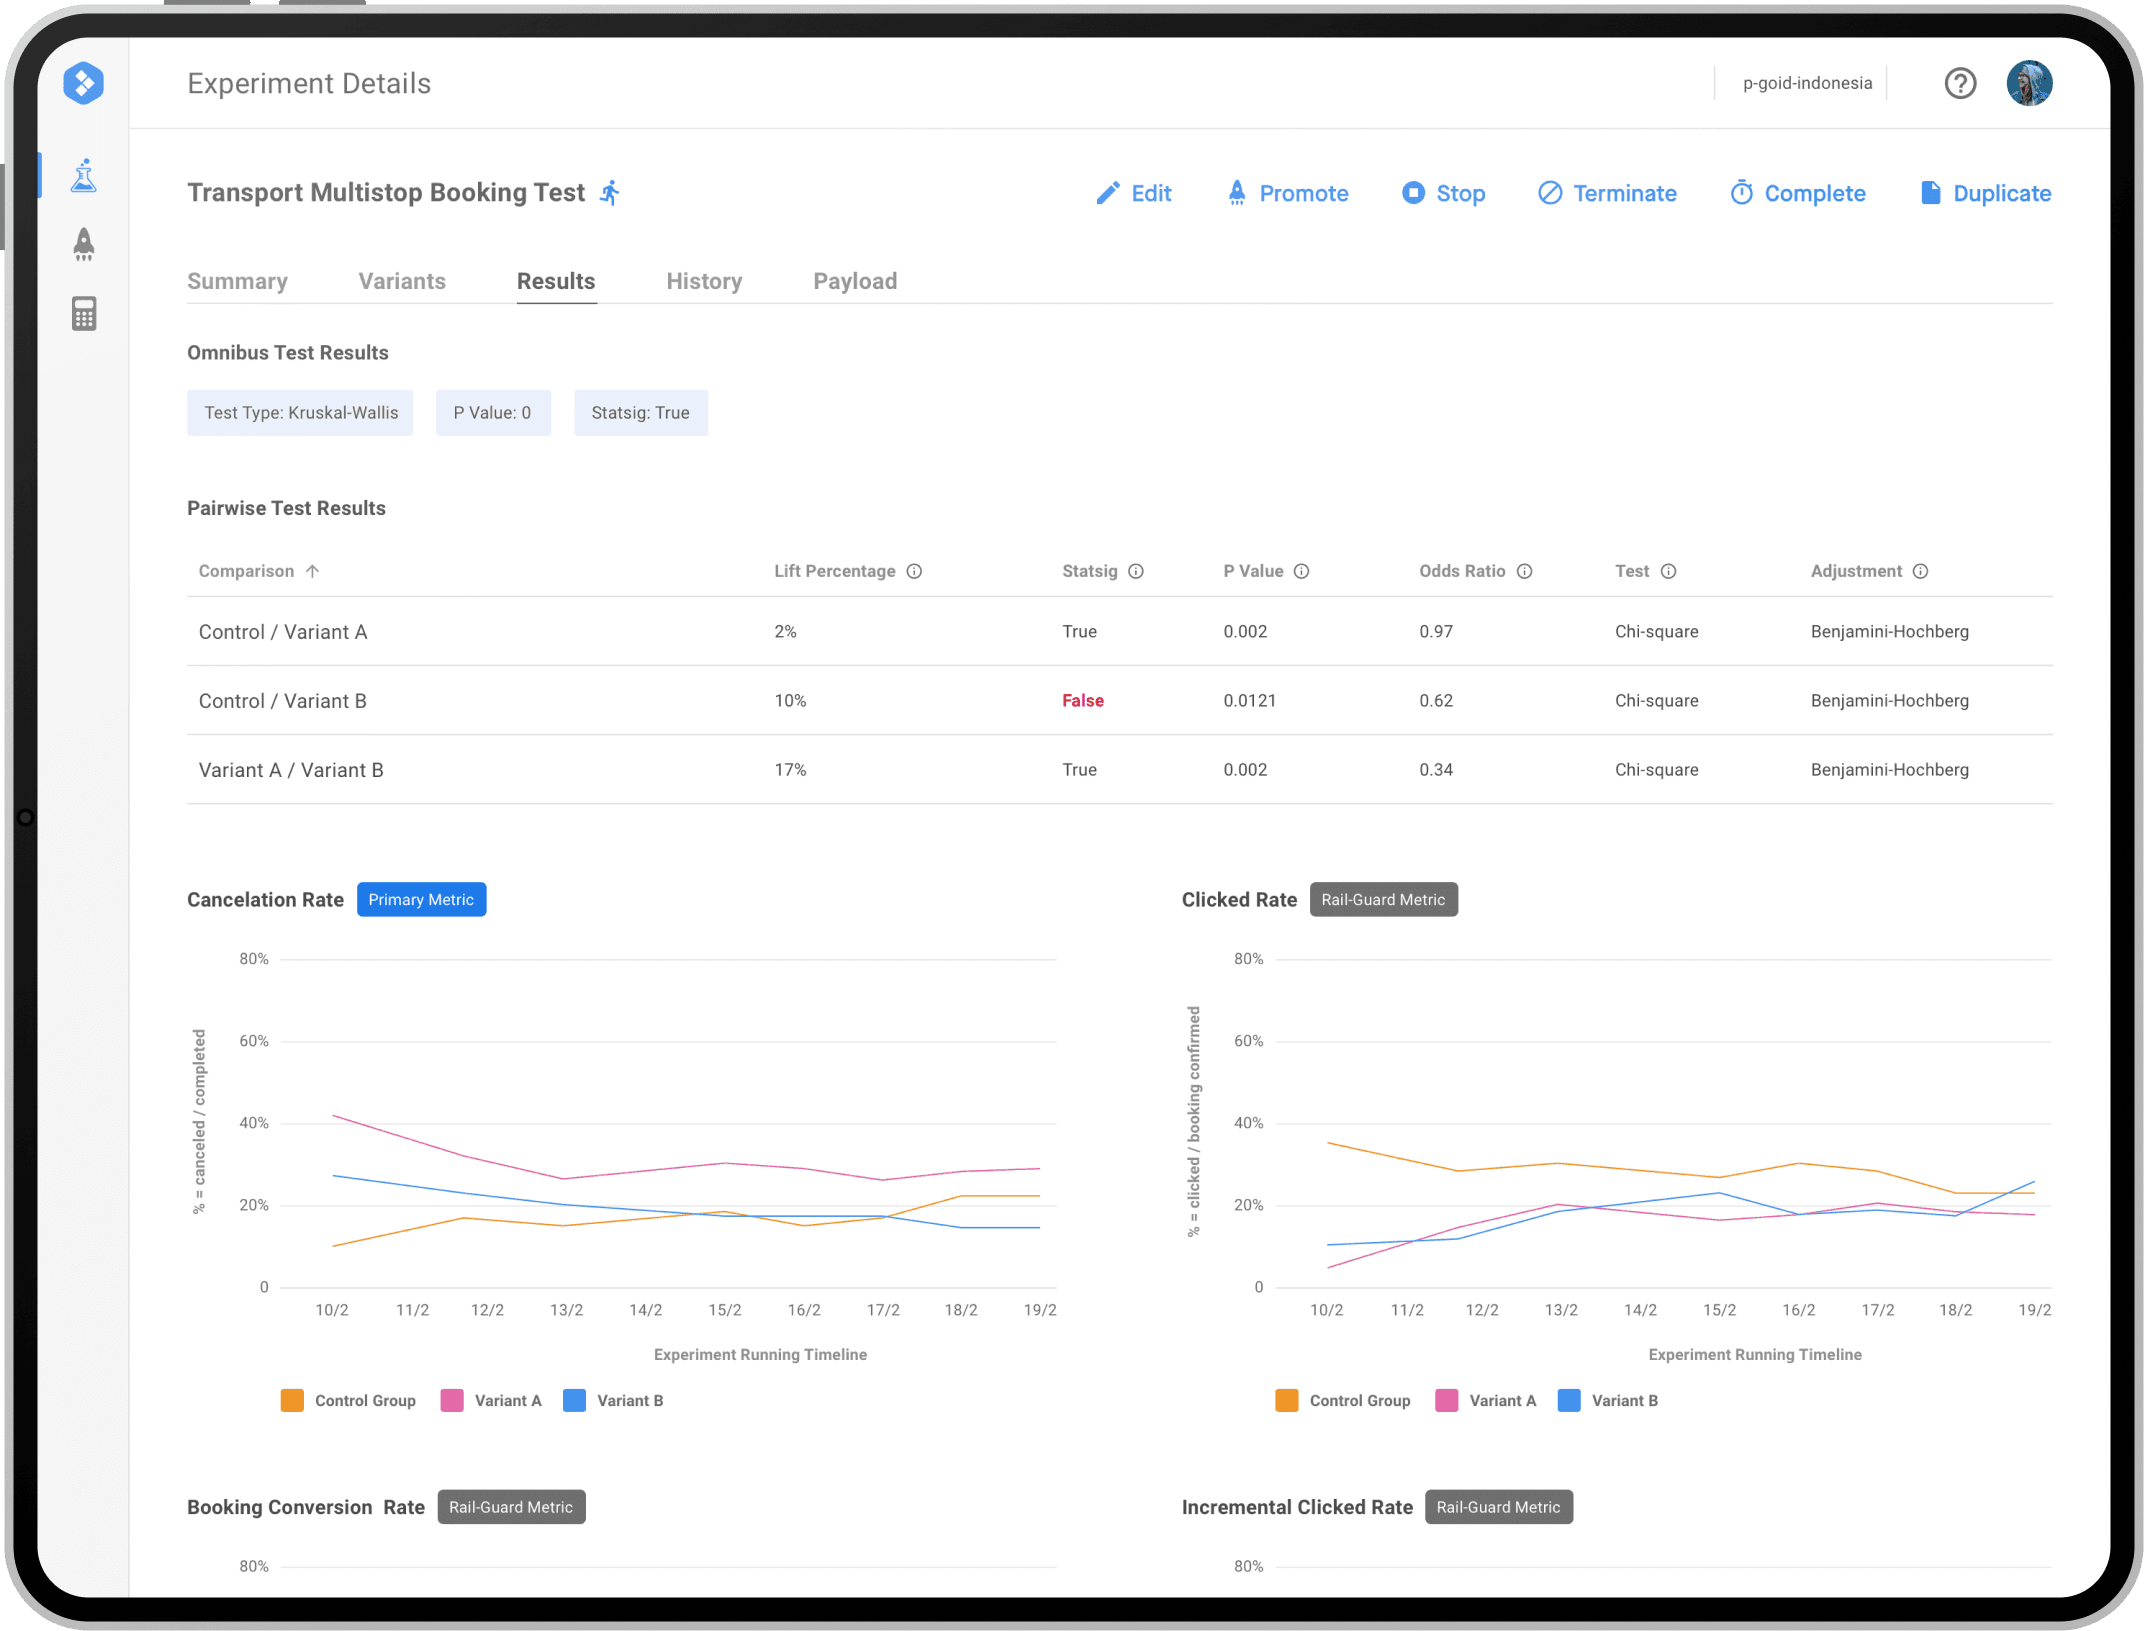Switch to the History tab
2144x1631 pixels.
pyautogui.click(x=704, y=281)
